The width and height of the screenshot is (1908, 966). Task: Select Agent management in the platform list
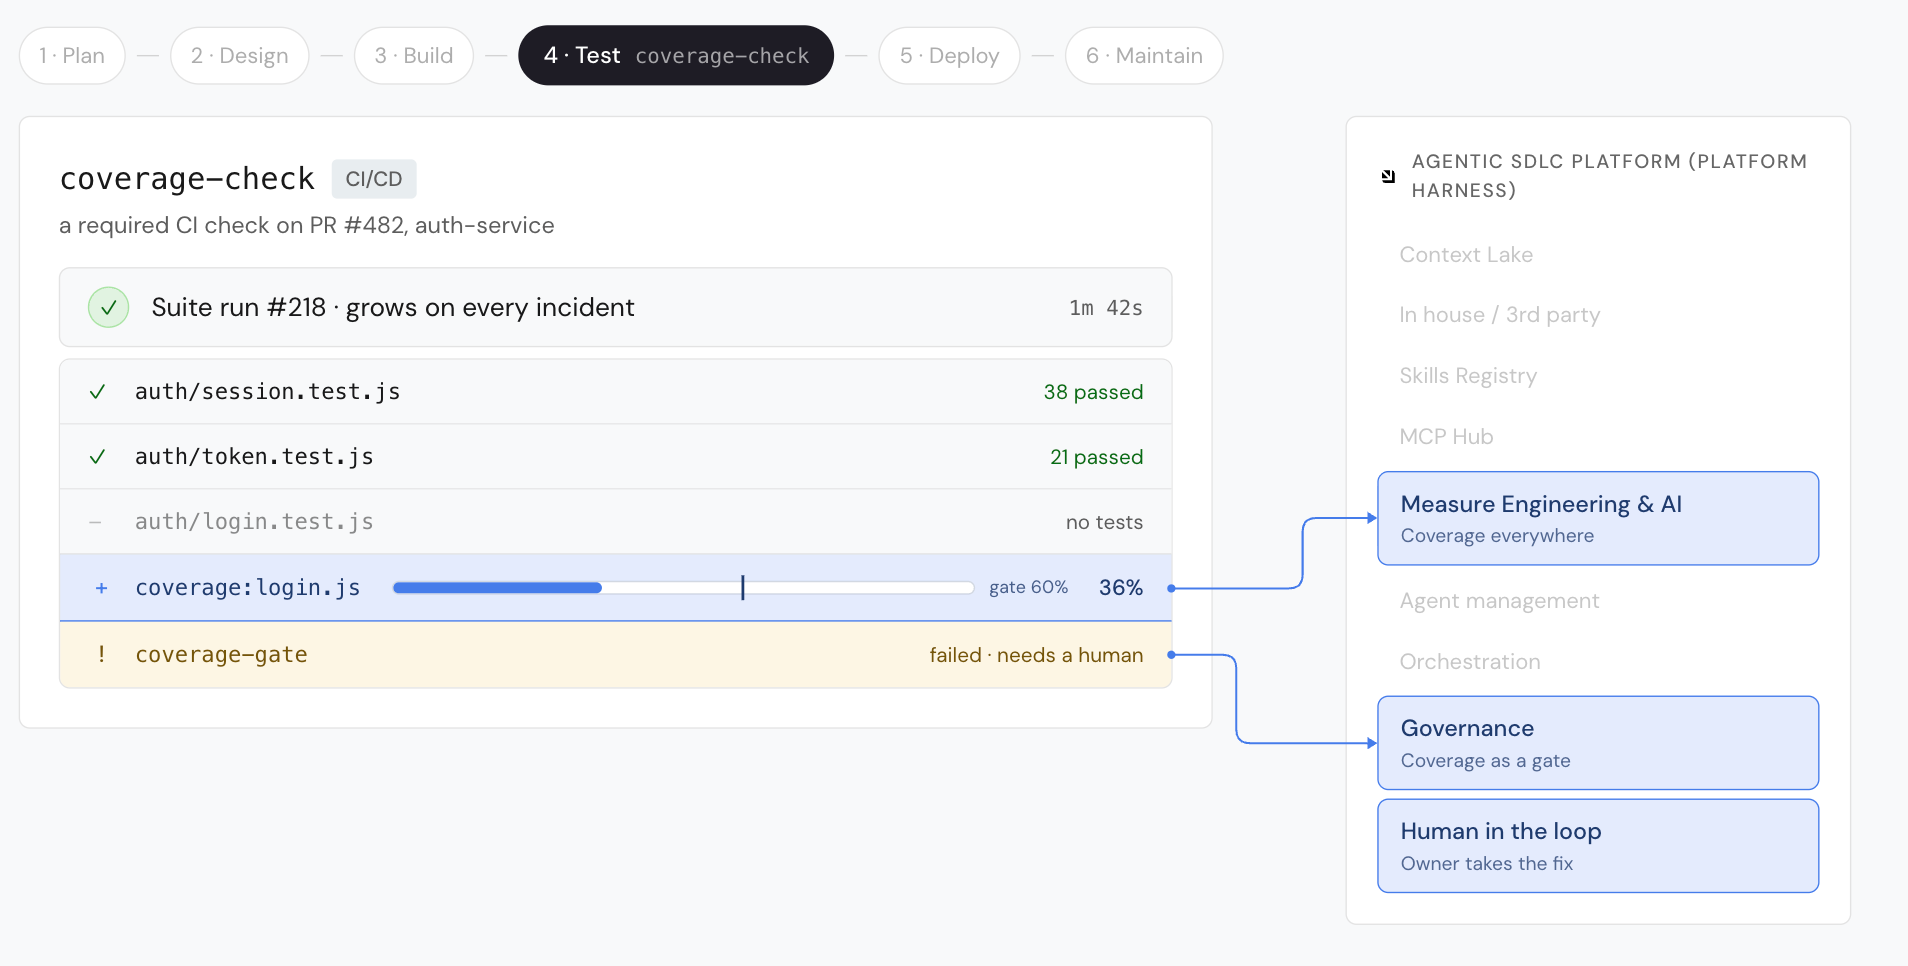point(1499,601)
